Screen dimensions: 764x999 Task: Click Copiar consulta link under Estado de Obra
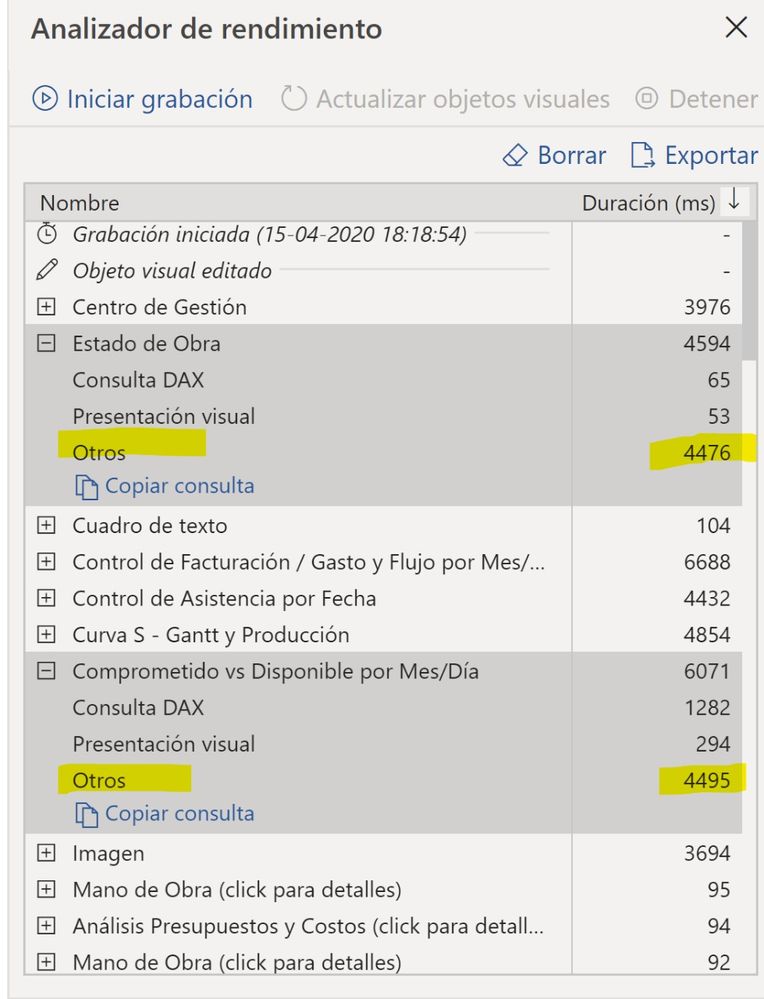tap(180, 486)
